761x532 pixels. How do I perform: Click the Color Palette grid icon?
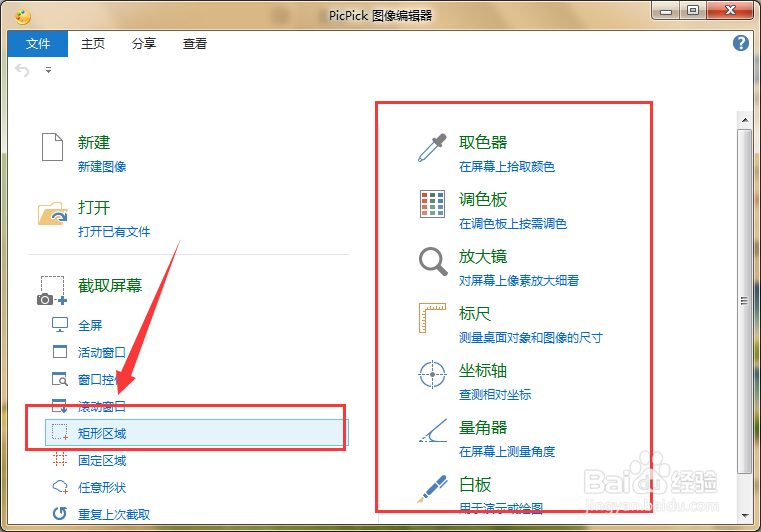pyautogui.click(x=432, y=204)
